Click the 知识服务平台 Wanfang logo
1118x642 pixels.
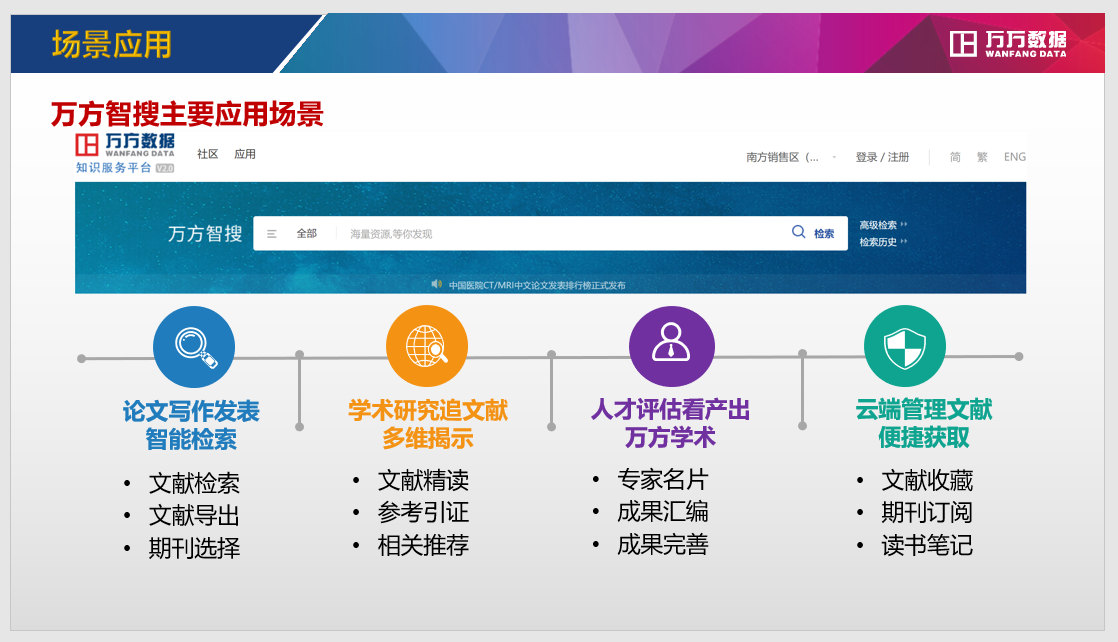pyautogui.click(x=125, y=153)
